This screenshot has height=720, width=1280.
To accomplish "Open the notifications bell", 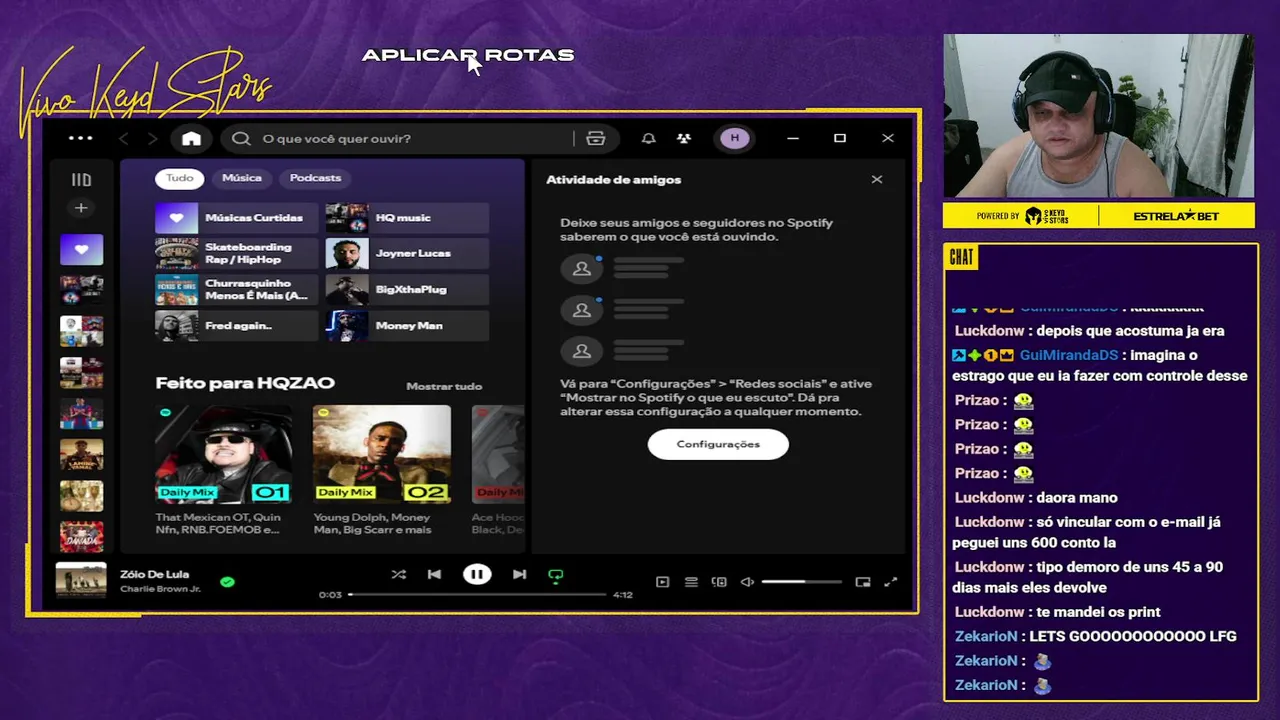I will (648, 138).
